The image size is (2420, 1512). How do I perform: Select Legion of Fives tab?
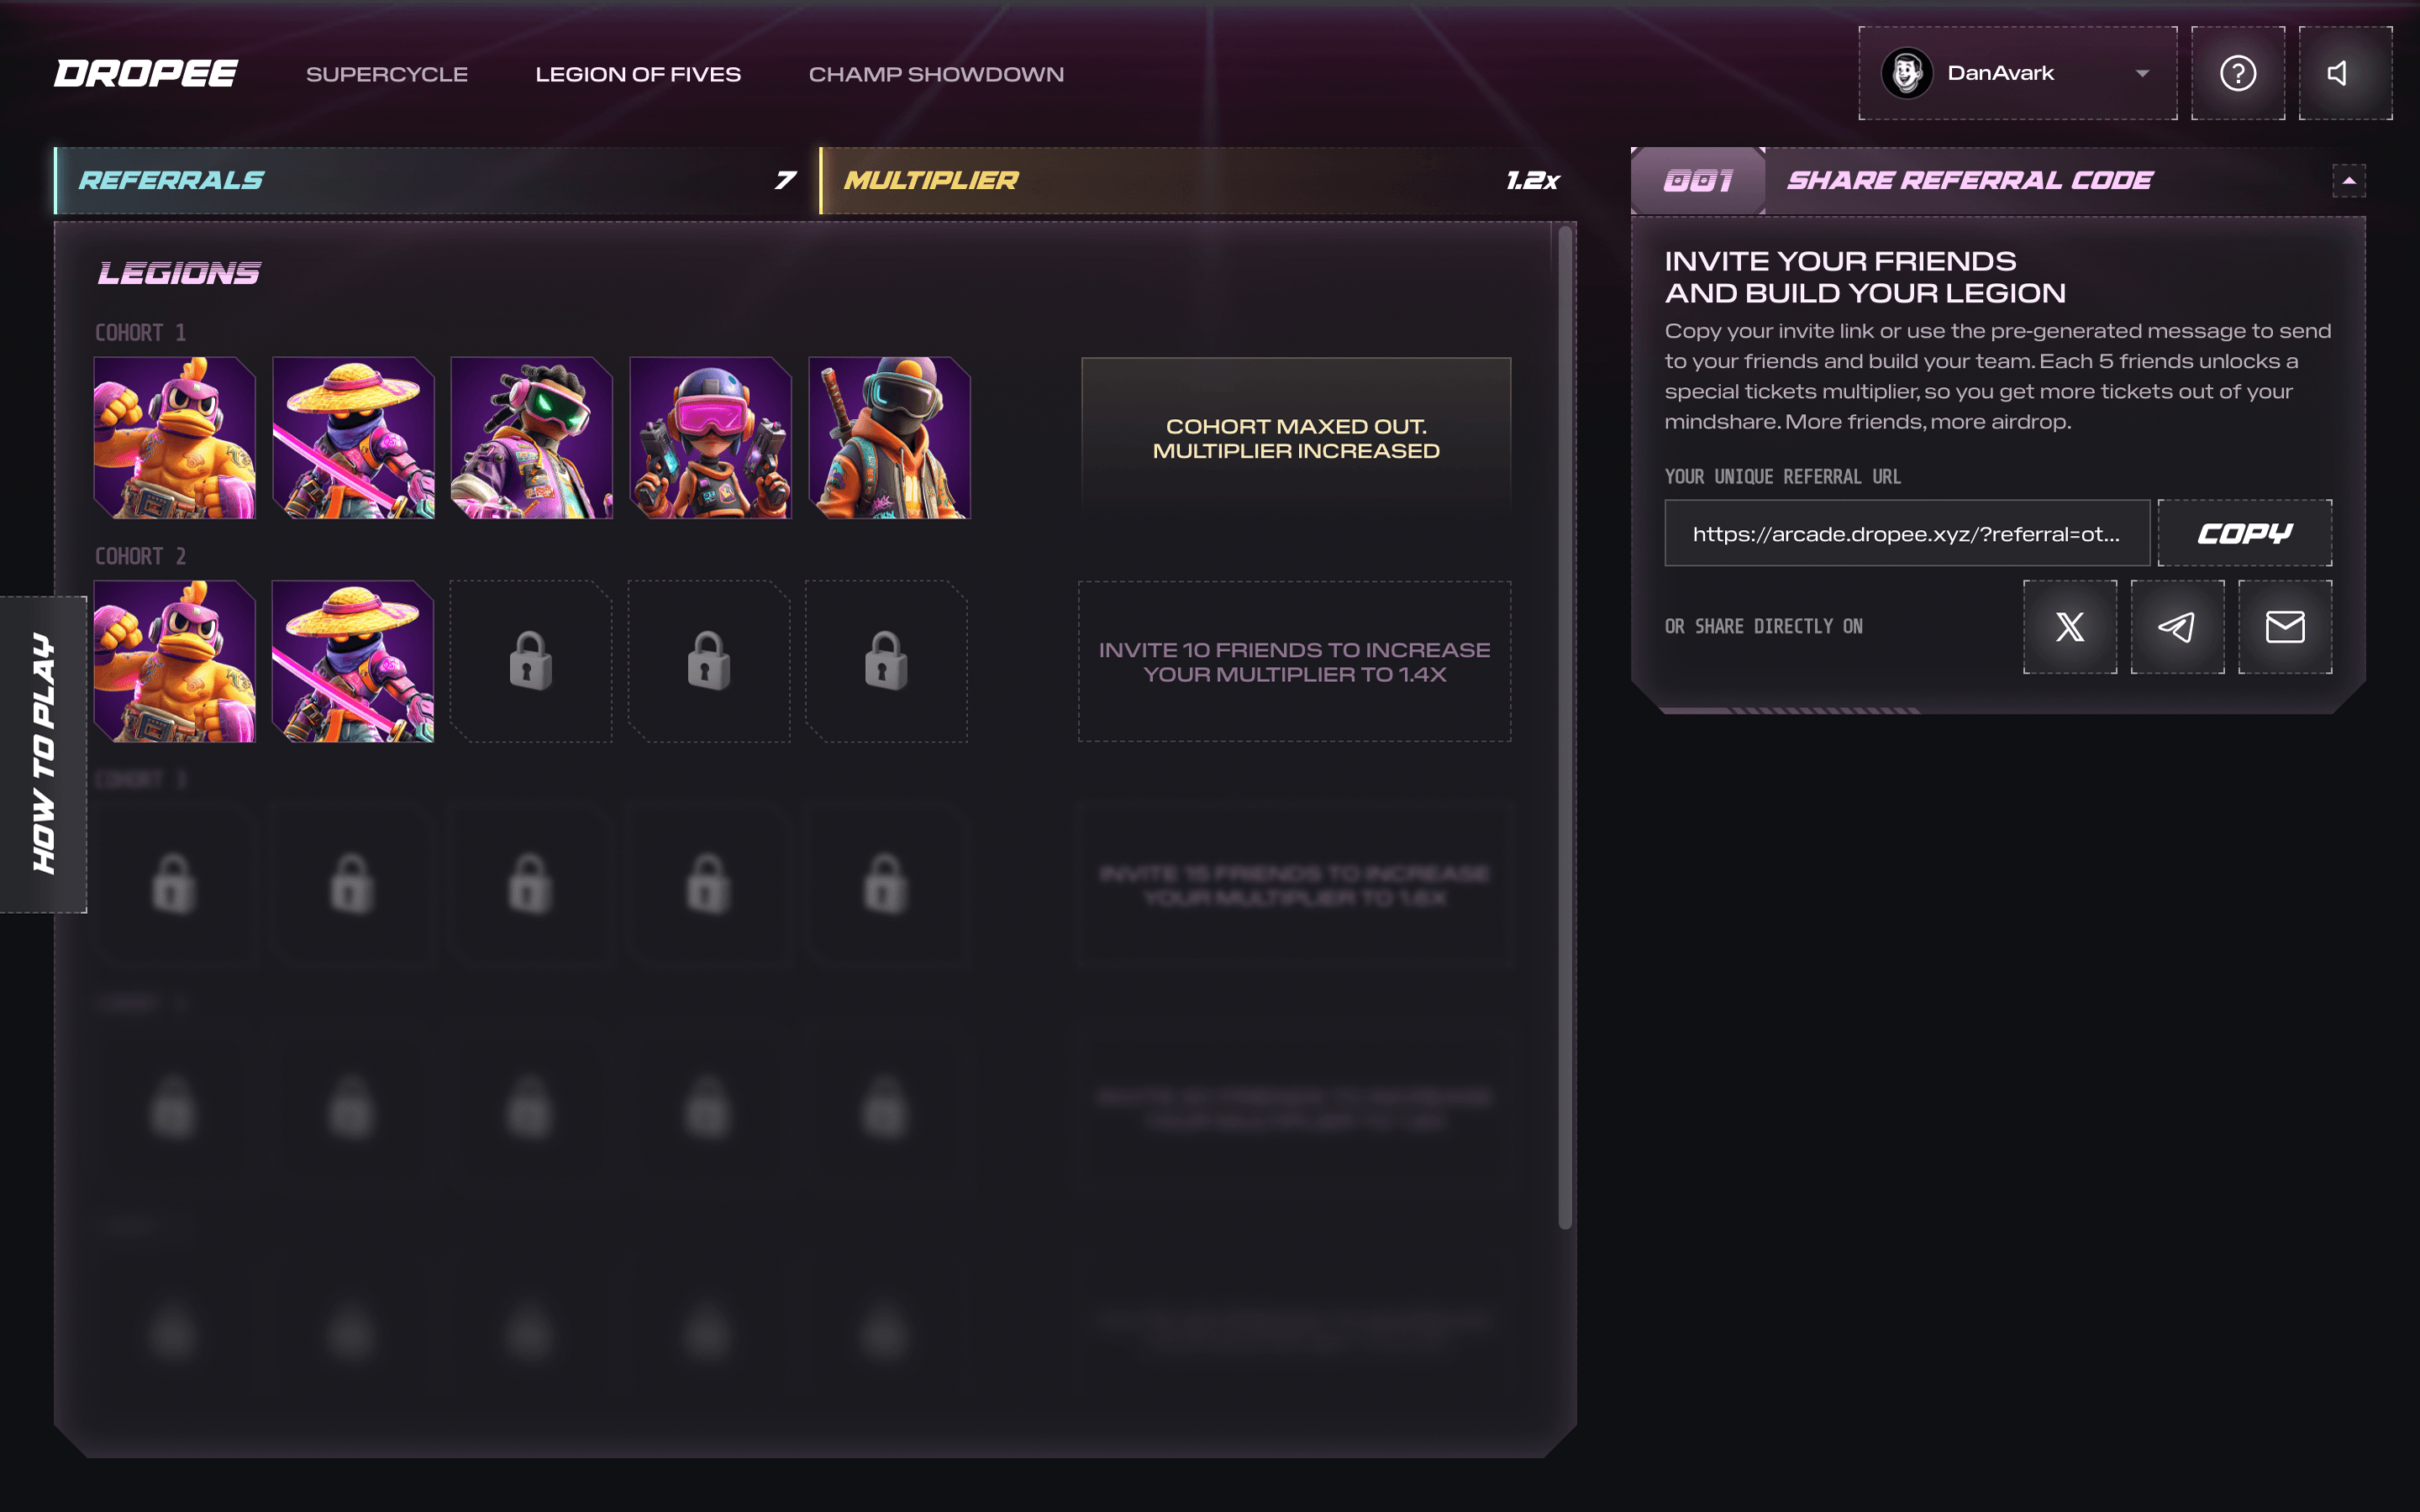coord(638,74)
